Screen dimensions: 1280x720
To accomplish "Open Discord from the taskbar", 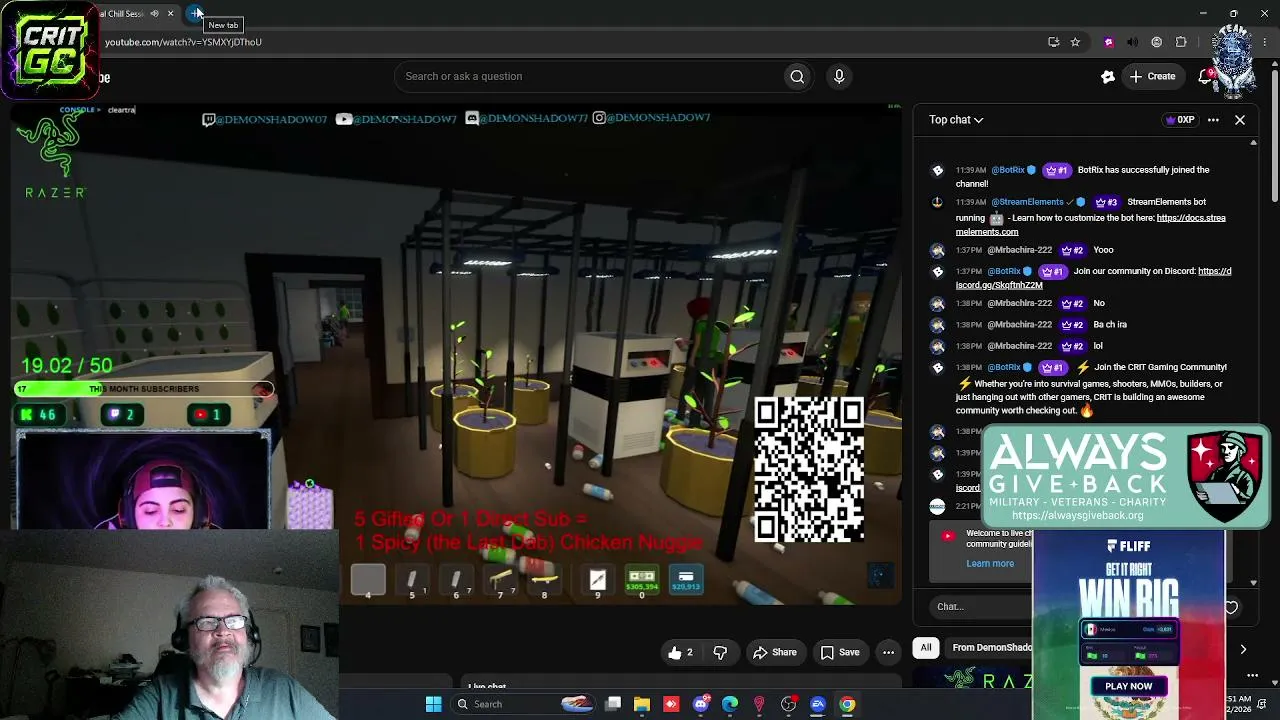I will click(x=701, y=704).
